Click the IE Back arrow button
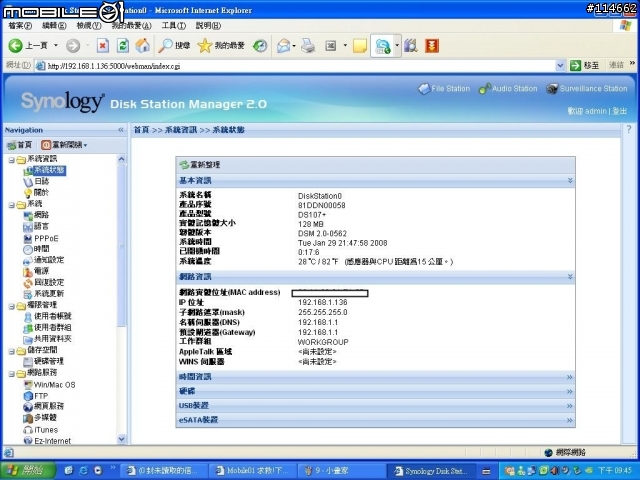The height and width of the screenshot is (480, 640). point(16,45)
